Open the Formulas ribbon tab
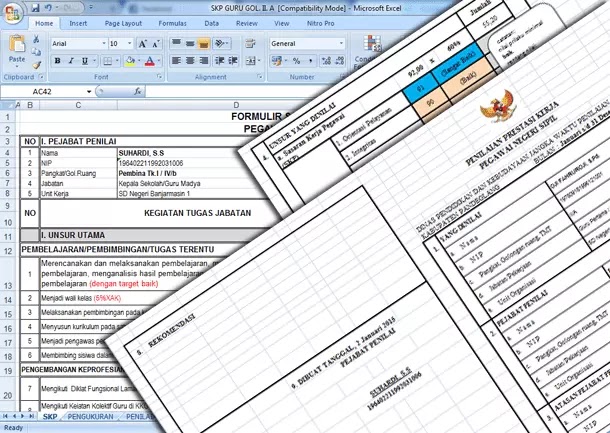 pos(172,24)
